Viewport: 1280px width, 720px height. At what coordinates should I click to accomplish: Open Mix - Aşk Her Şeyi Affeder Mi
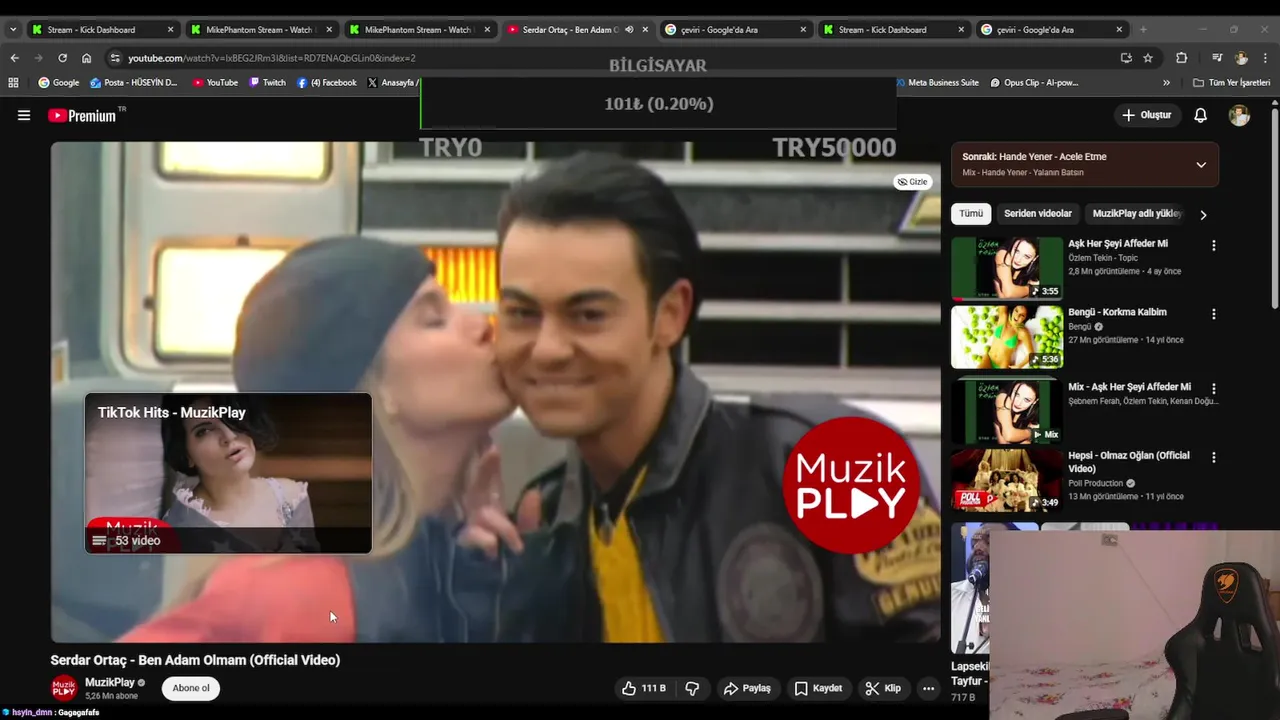pyautogui.click(x=1129, y=387)
